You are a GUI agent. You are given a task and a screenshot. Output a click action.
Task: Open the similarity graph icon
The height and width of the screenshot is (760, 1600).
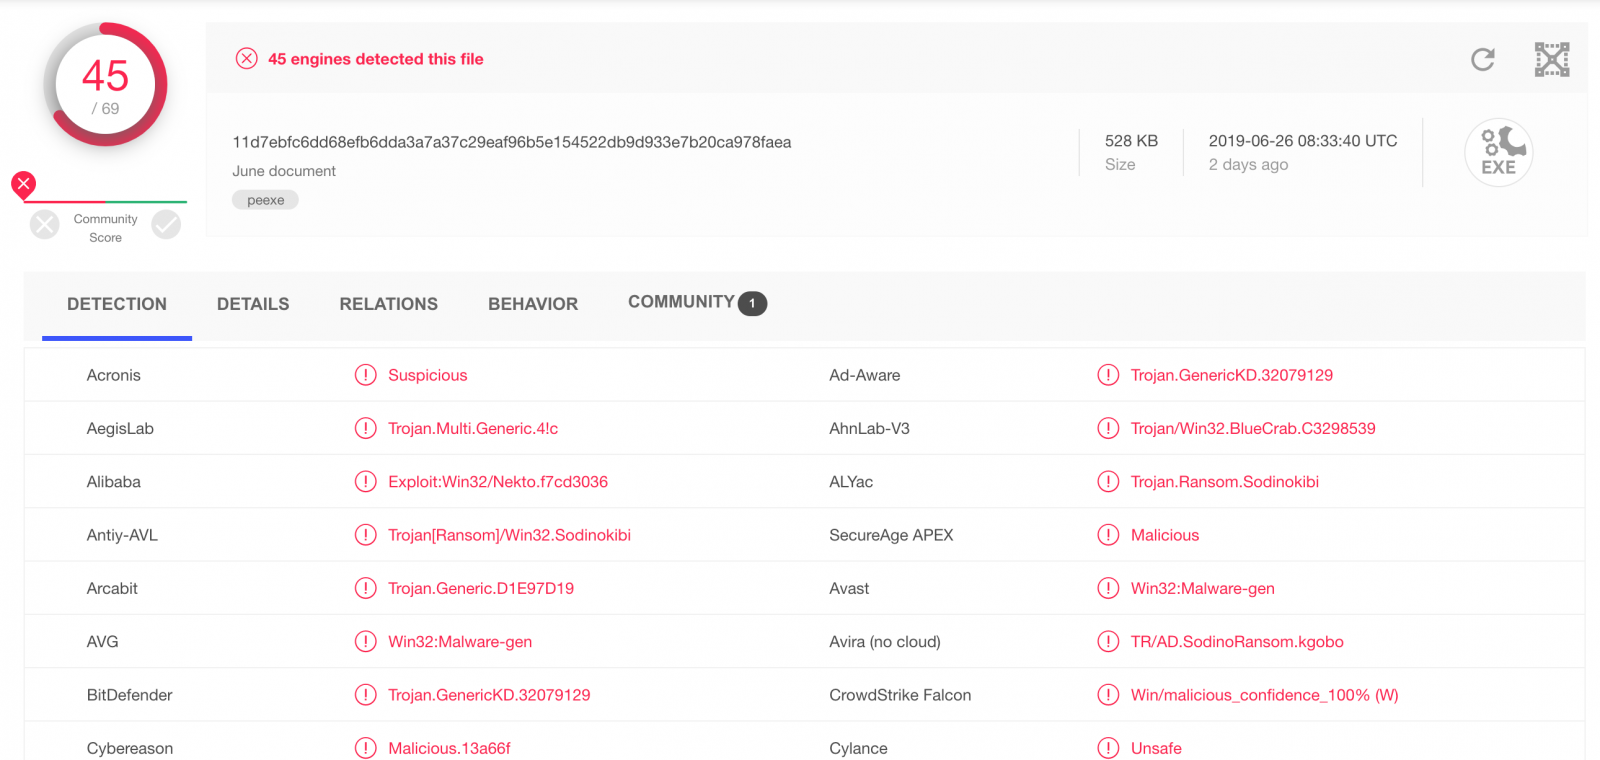[1551, 60]
